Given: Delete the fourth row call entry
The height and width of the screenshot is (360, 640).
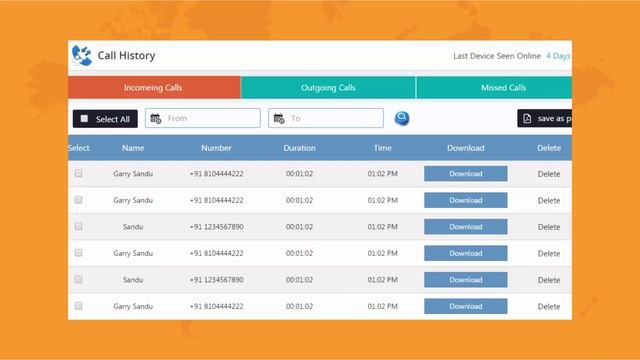Looking at the screenshot, I should tap(549, 253).
